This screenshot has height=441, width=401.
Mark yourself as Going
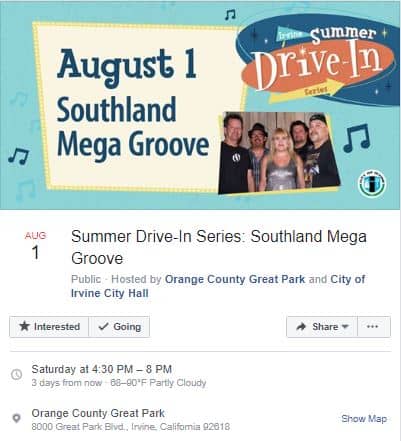[x=120, y=327]
